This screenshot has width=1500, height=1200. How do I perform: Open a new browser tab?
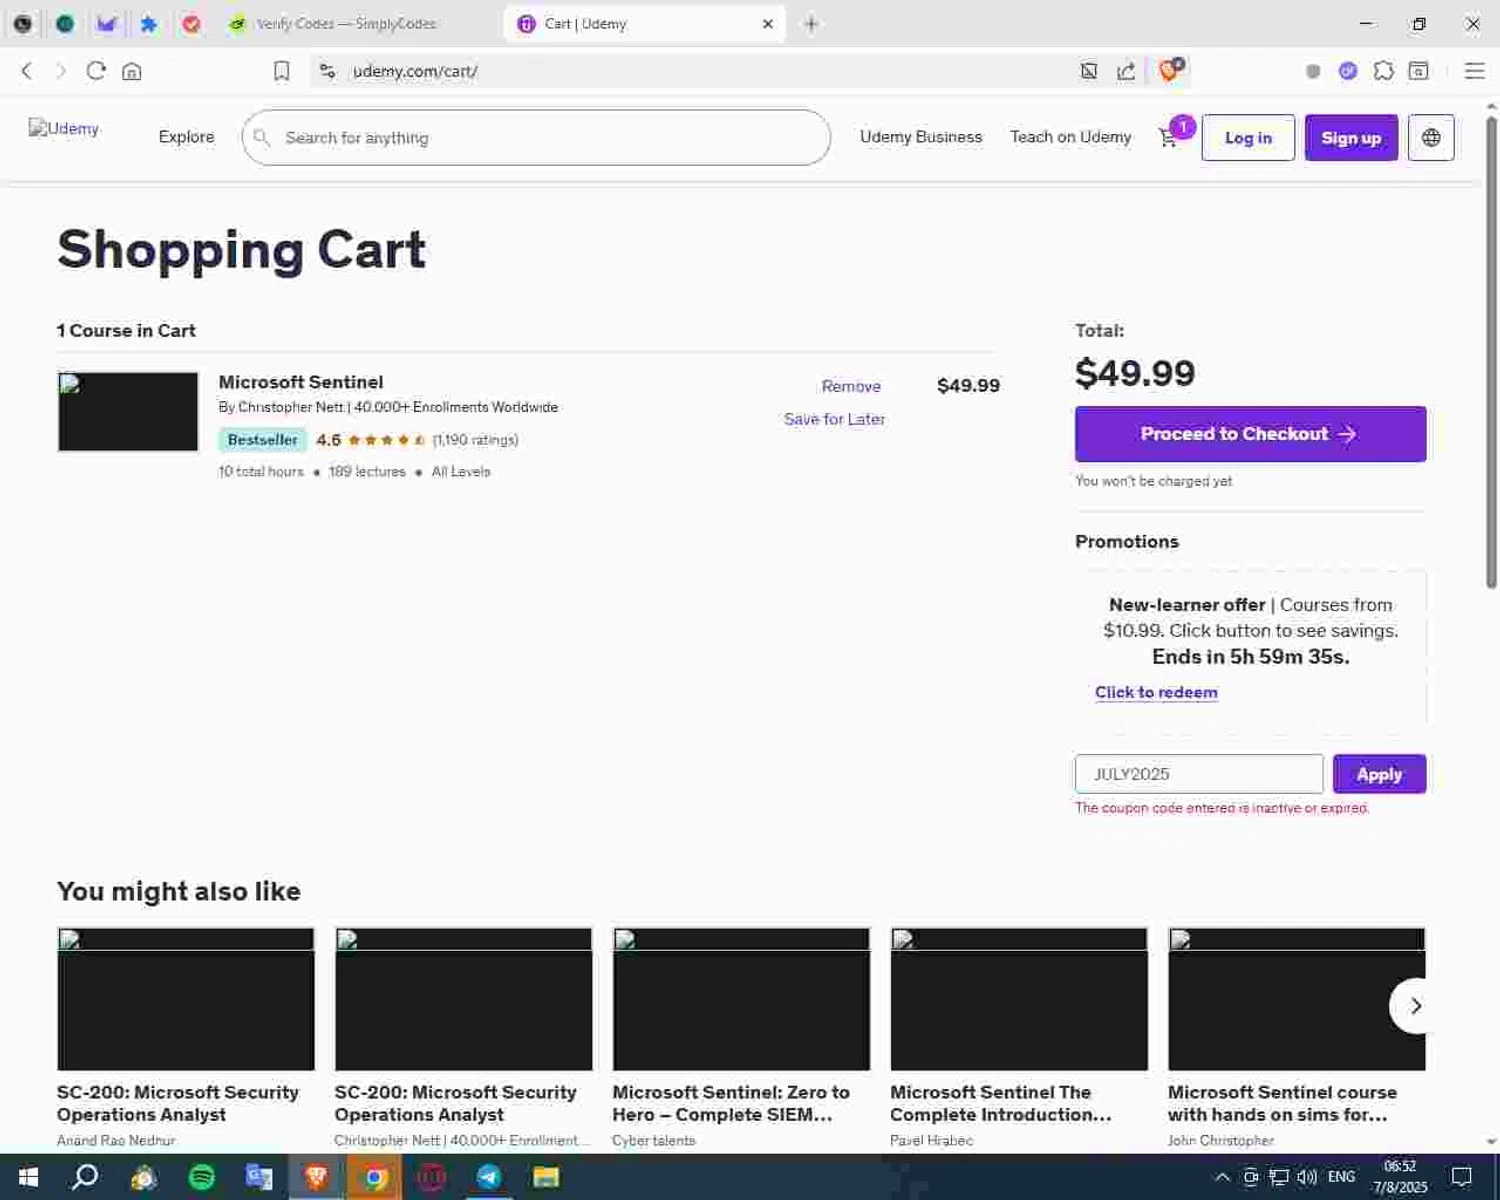(811, 24)
